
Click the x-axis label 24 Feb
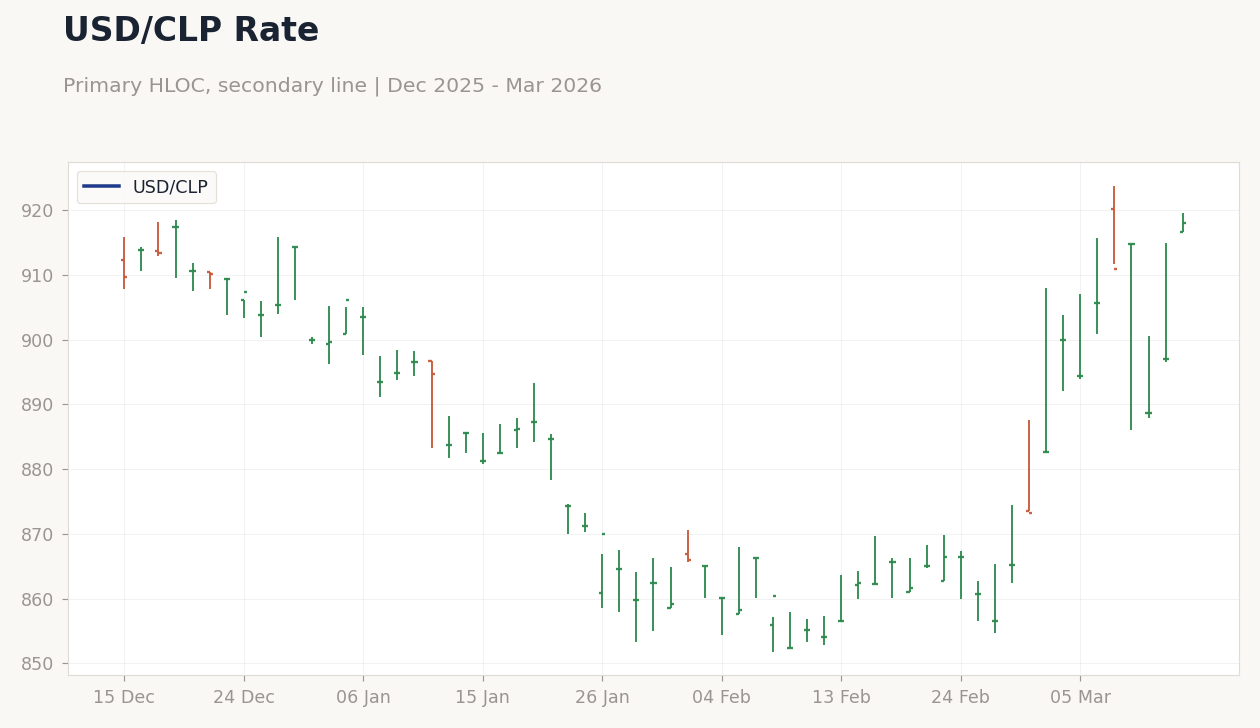[961, 698]
